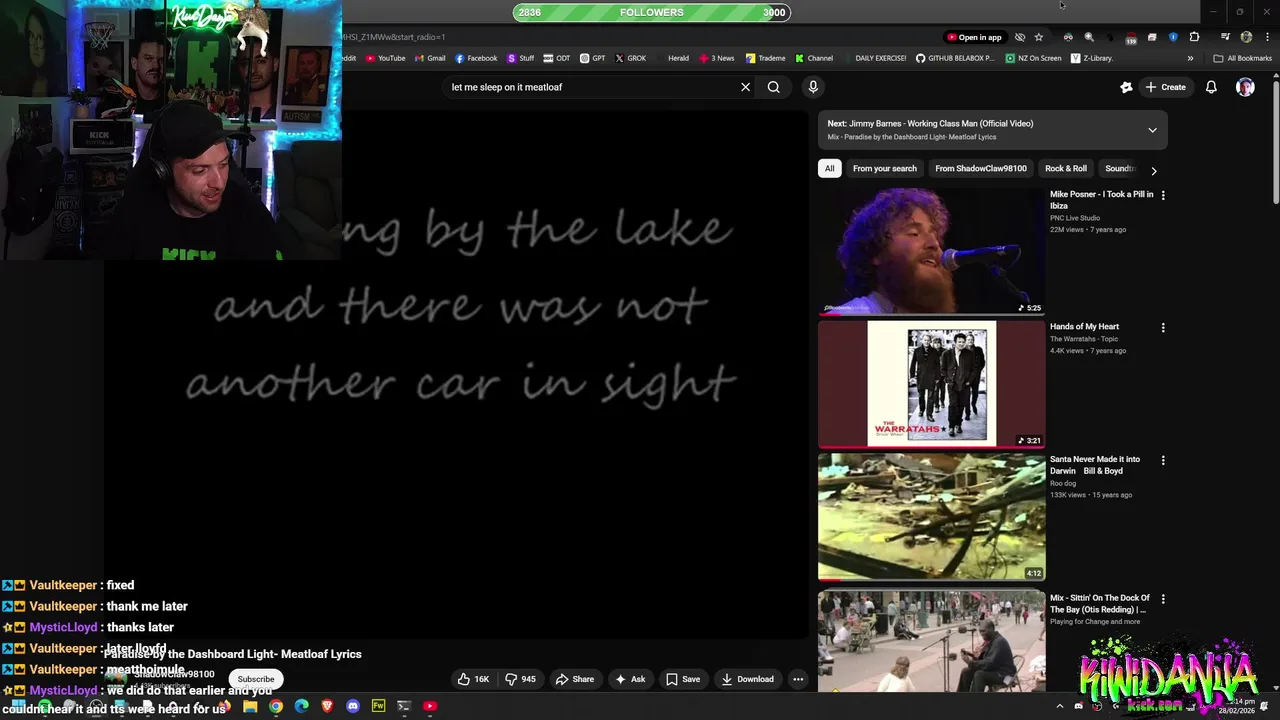Open Facebook bookmark
Viewport: 1280px width, 720px height.
pyautogui.click(x=475, y=58)
